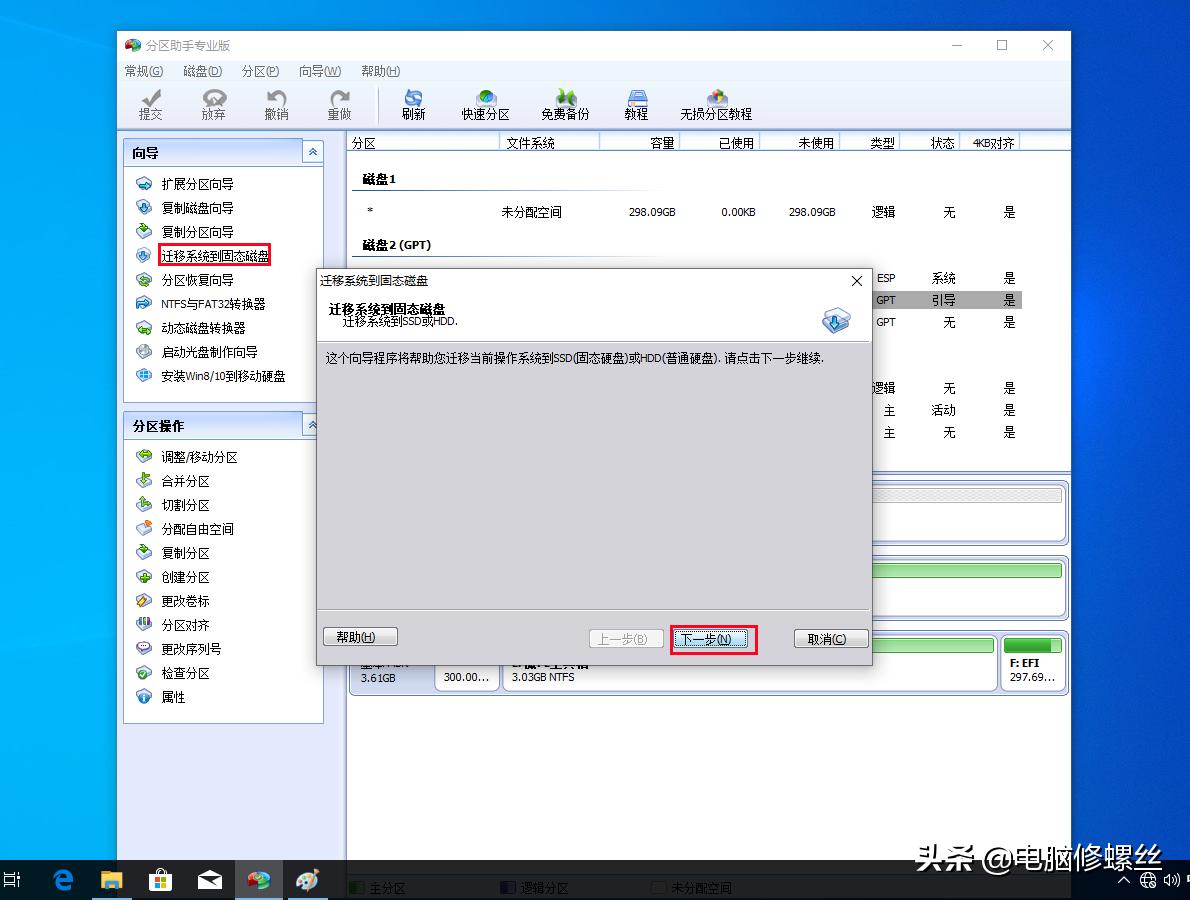
Task: Collapse the 向导 panel
Action: [313, 151]
